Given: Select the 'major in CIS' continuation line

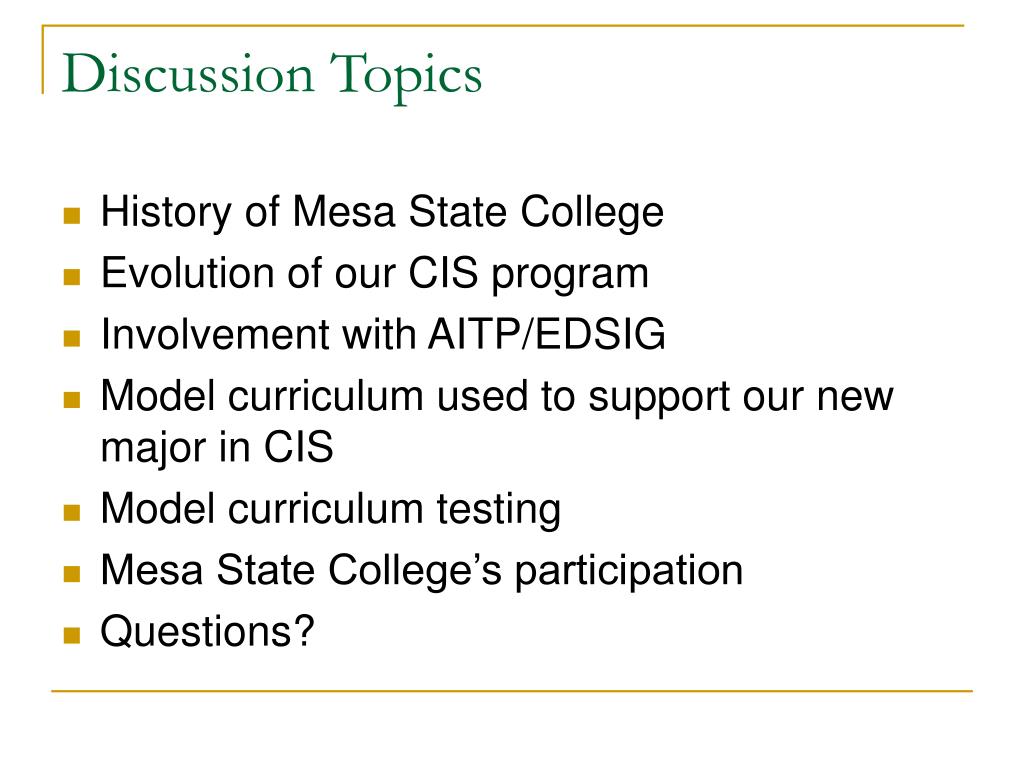Looking at the screenshot, I should click(217, 448).
